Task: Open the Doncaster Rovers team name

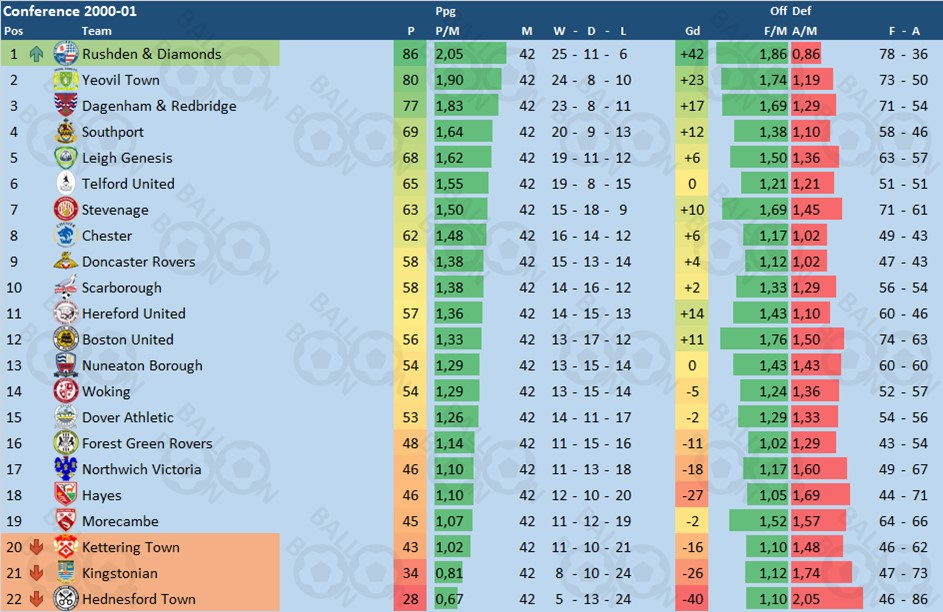Action: (x=138, y=262)
